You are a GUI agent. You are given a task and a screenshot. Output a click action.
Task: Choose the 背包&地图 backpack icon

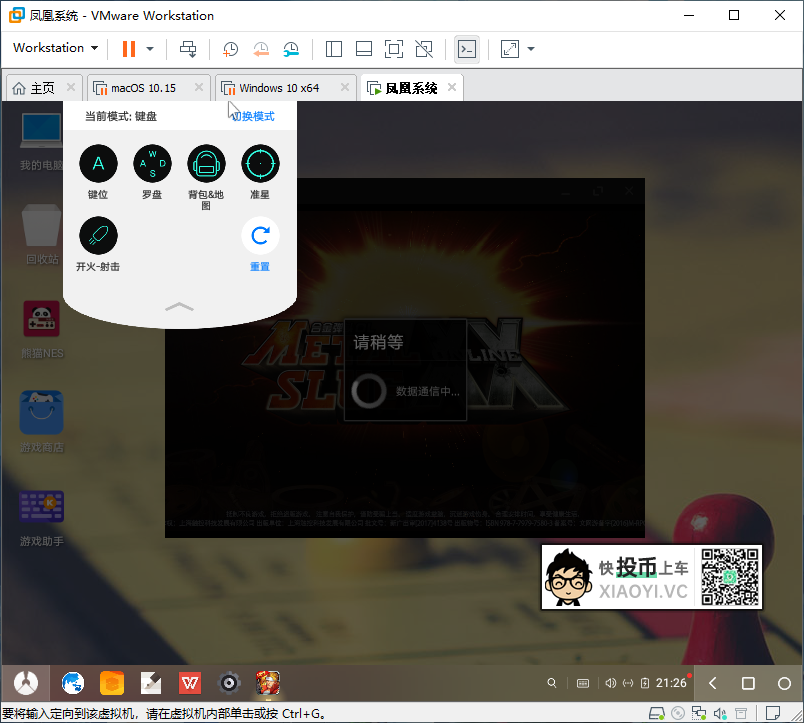point(206,164)
